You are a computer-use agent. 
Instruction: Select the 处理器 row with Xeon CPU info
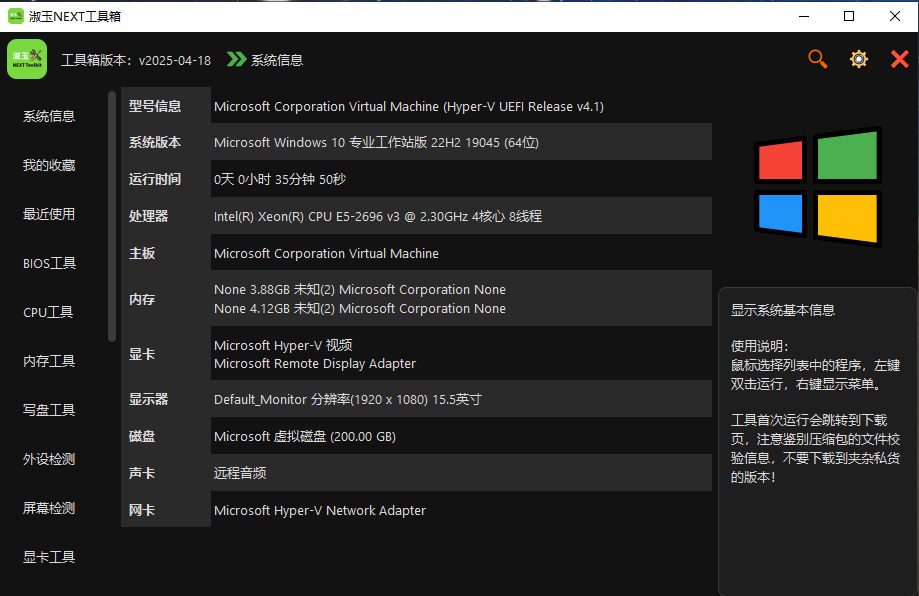coord(416,216)
